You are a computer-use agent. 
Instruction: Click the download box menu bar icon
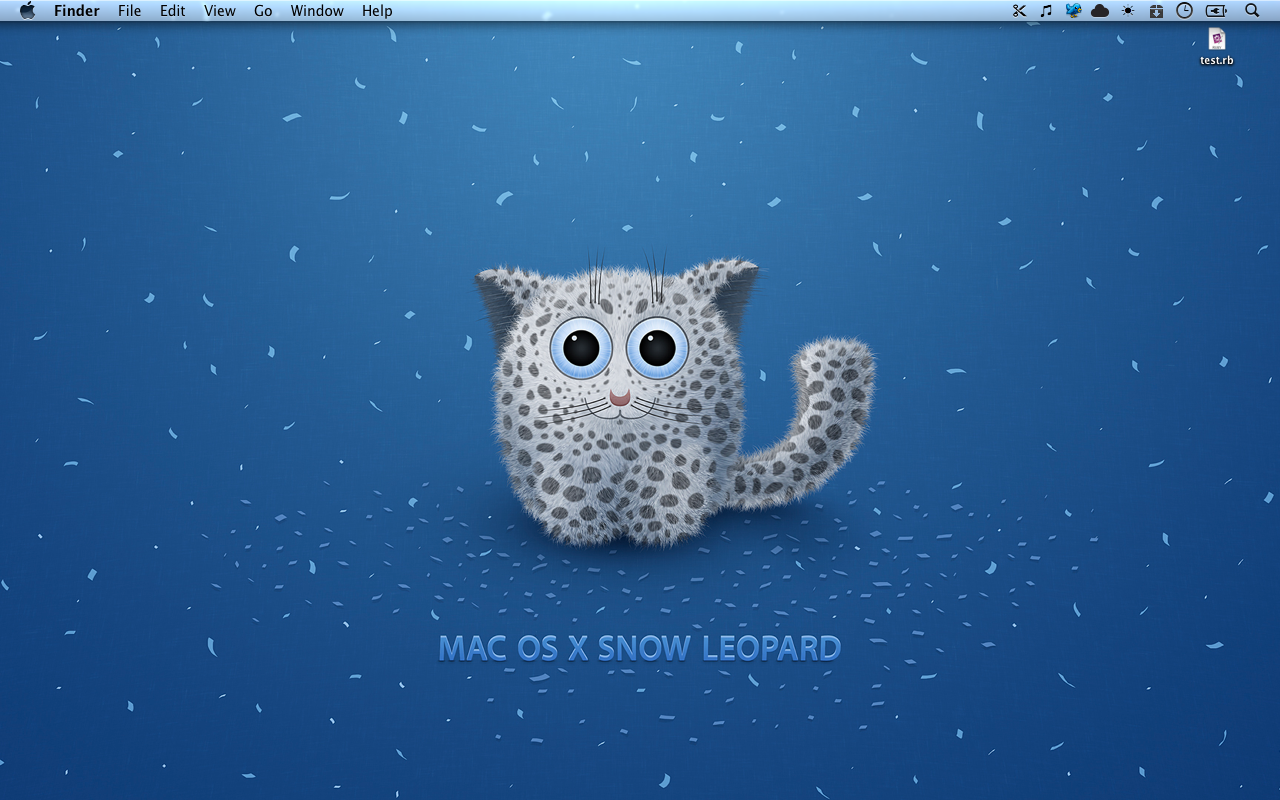1156,11
